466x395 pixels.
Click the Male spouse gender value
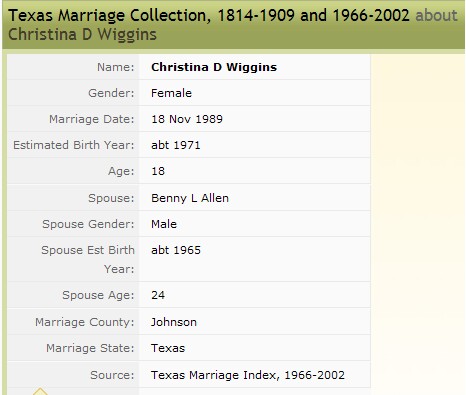point(164,224)
